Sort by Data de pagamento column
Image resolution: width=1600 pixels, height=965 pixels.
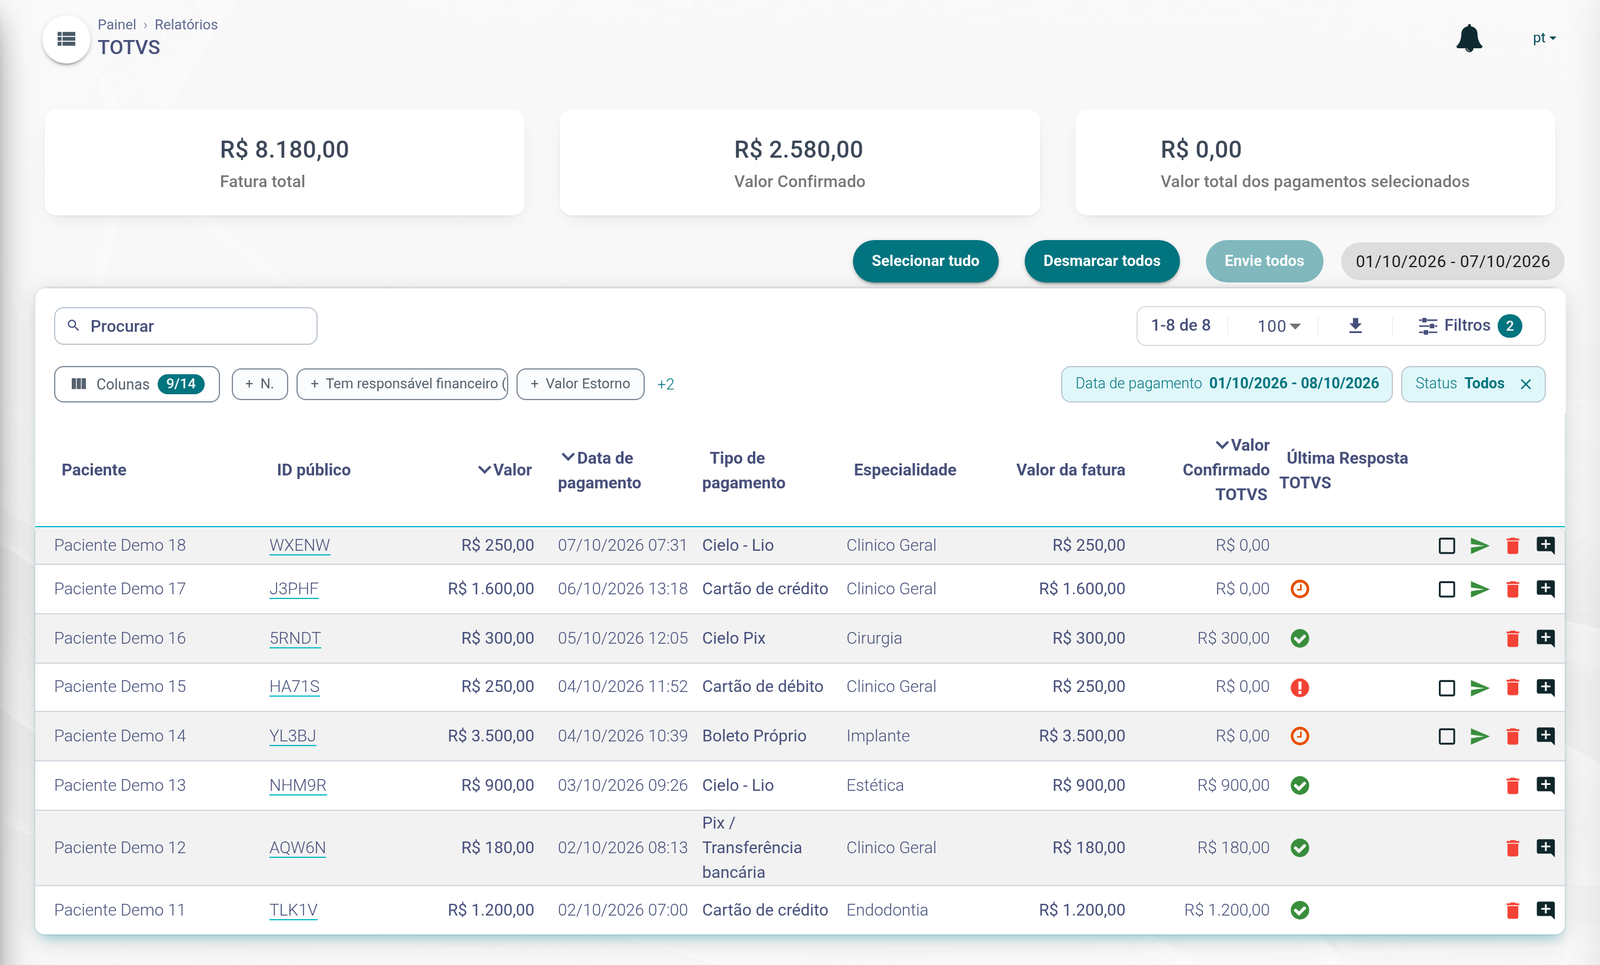pyautogui.click(x=599, y=470)
